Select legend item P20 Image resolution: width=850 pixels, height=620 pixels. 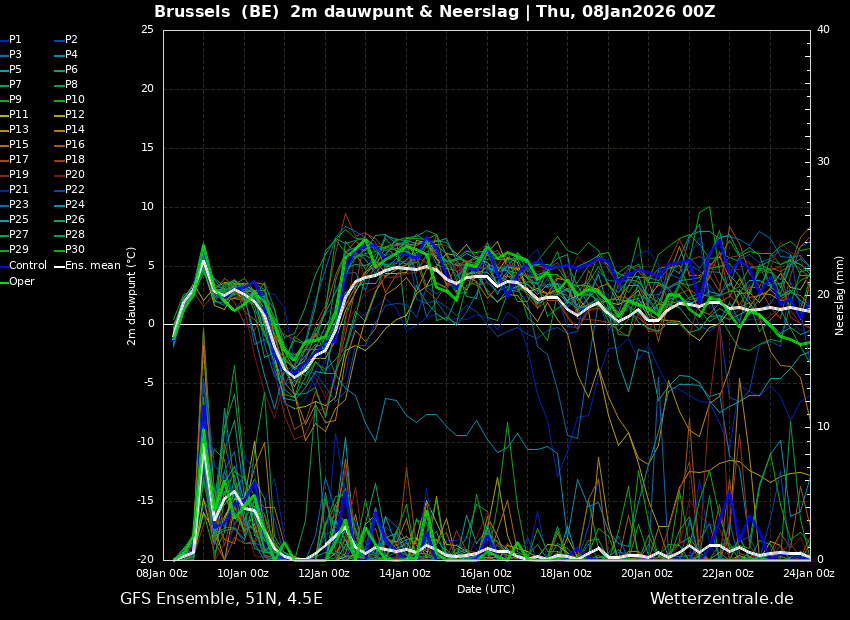click(69, 175)
